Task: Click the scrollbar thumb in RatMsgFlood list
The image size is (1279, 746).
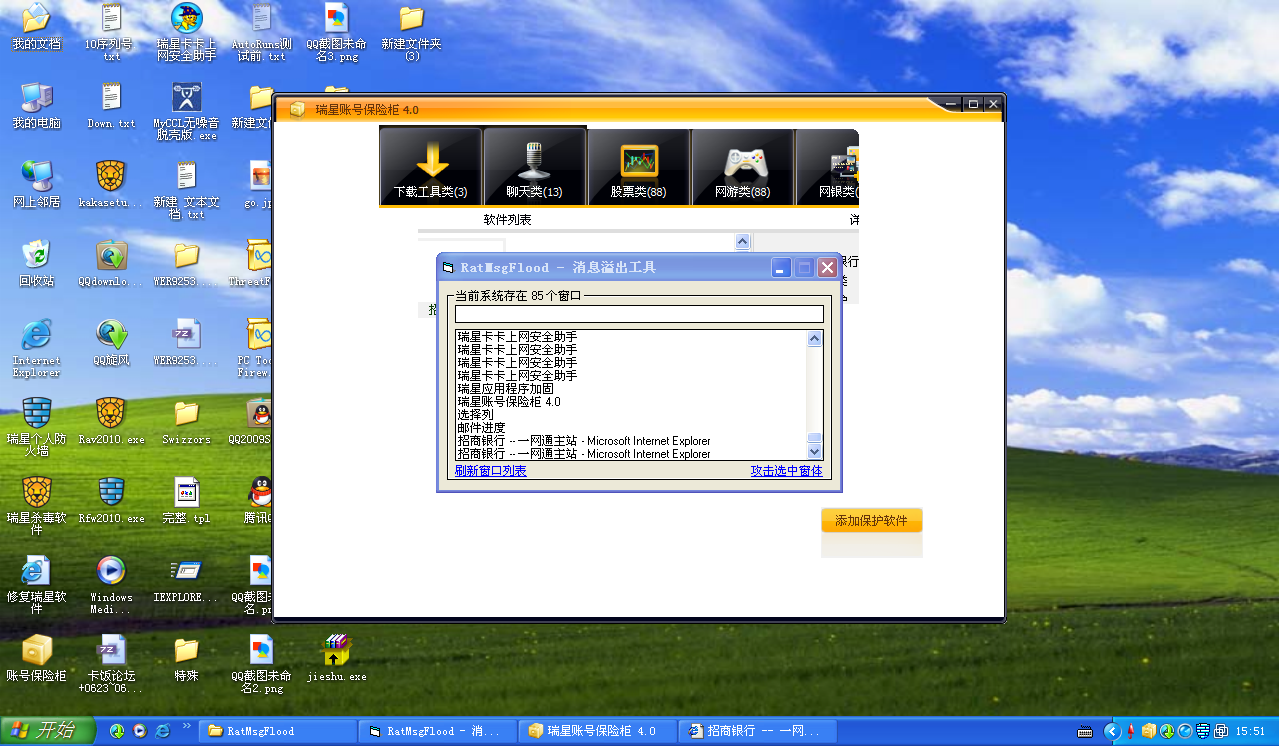Action: click(814, 437)
